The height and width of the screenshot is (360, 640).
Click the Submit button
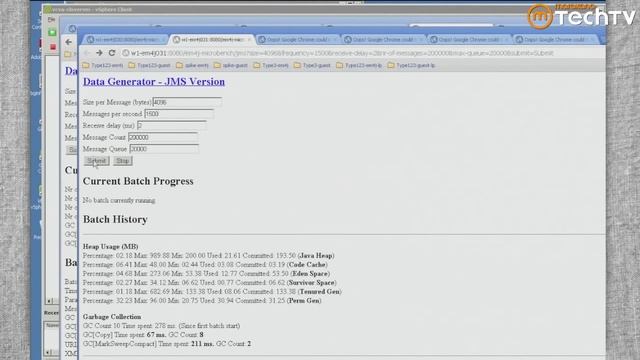[96, 161]
